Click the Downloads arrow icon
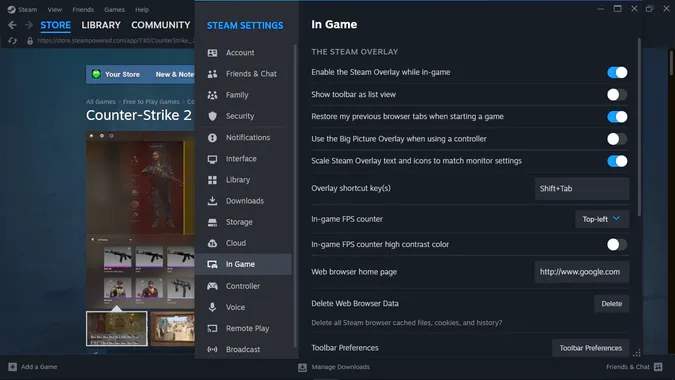This screenshot has height=380, width=675. [x=212, y=201]
